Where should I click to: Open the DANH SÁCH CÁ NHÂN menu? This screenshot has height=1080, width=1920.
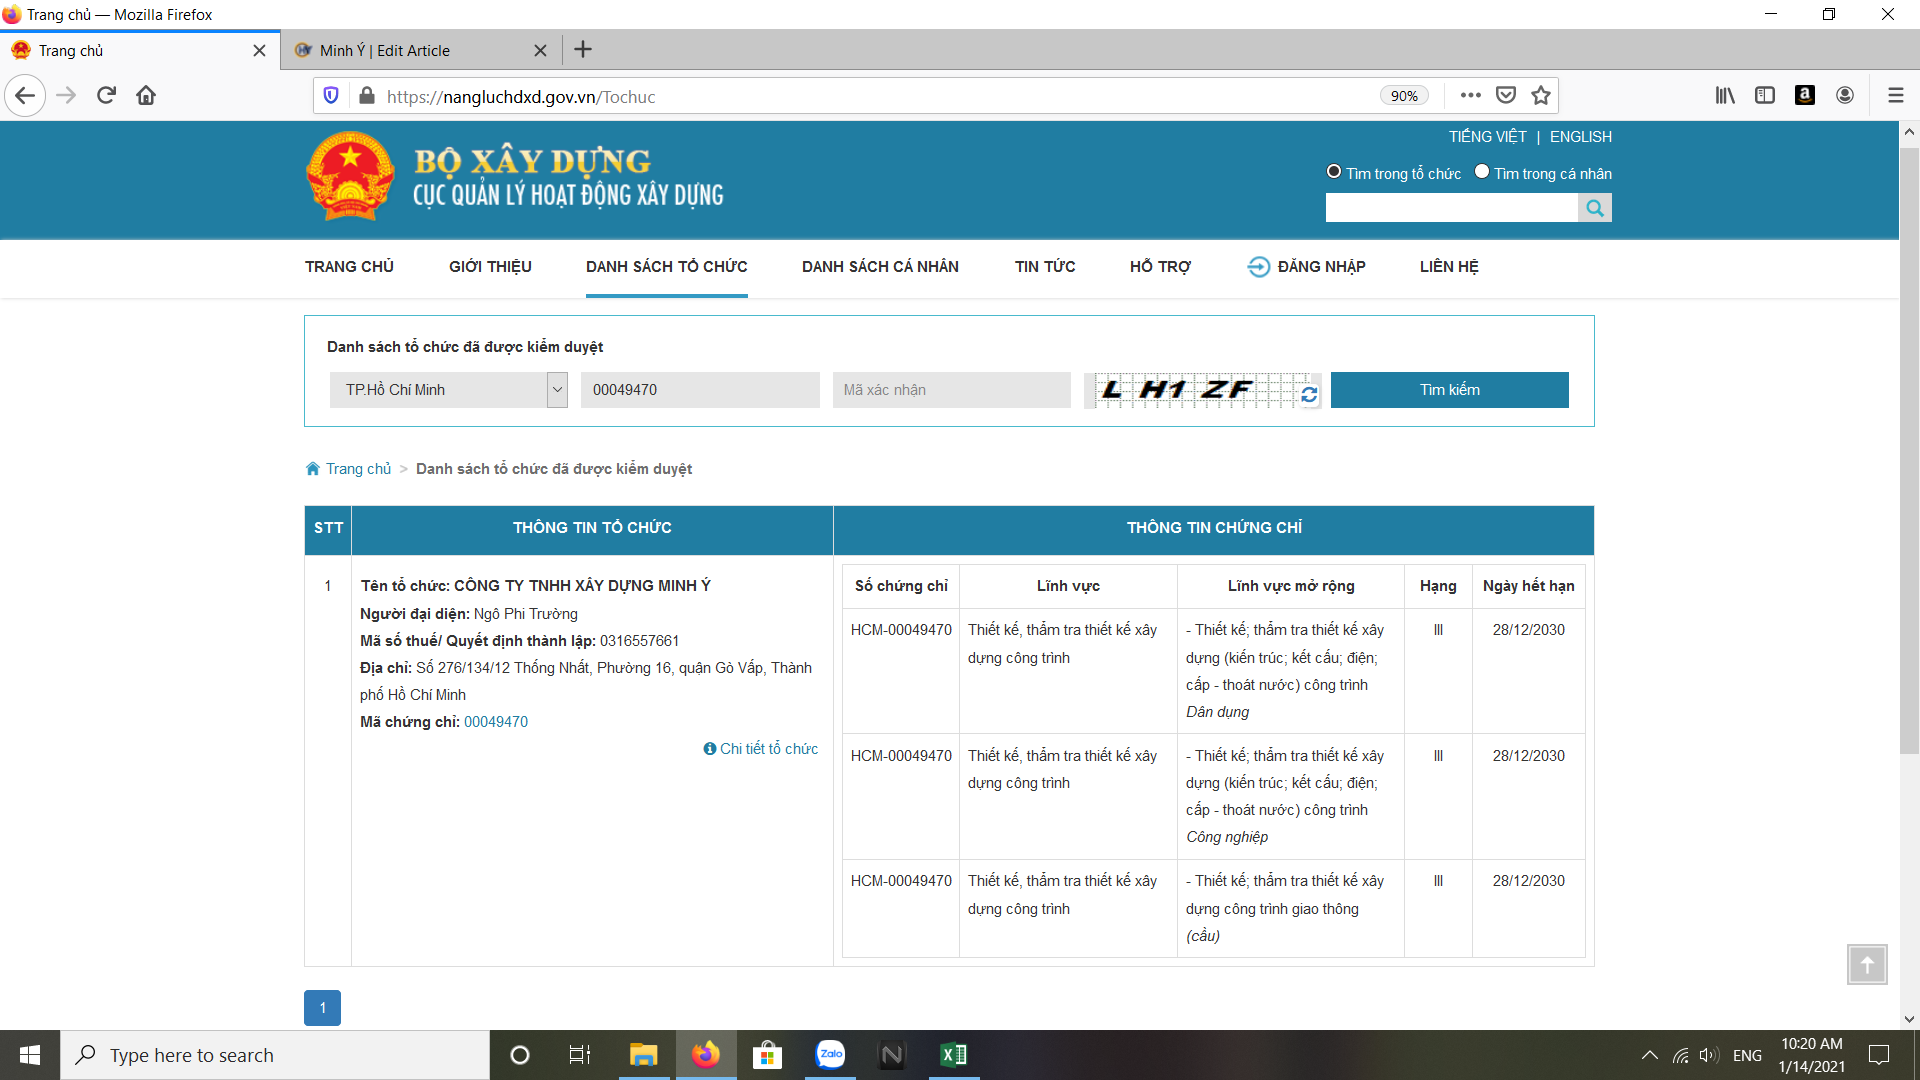click(x=880, y=267)
